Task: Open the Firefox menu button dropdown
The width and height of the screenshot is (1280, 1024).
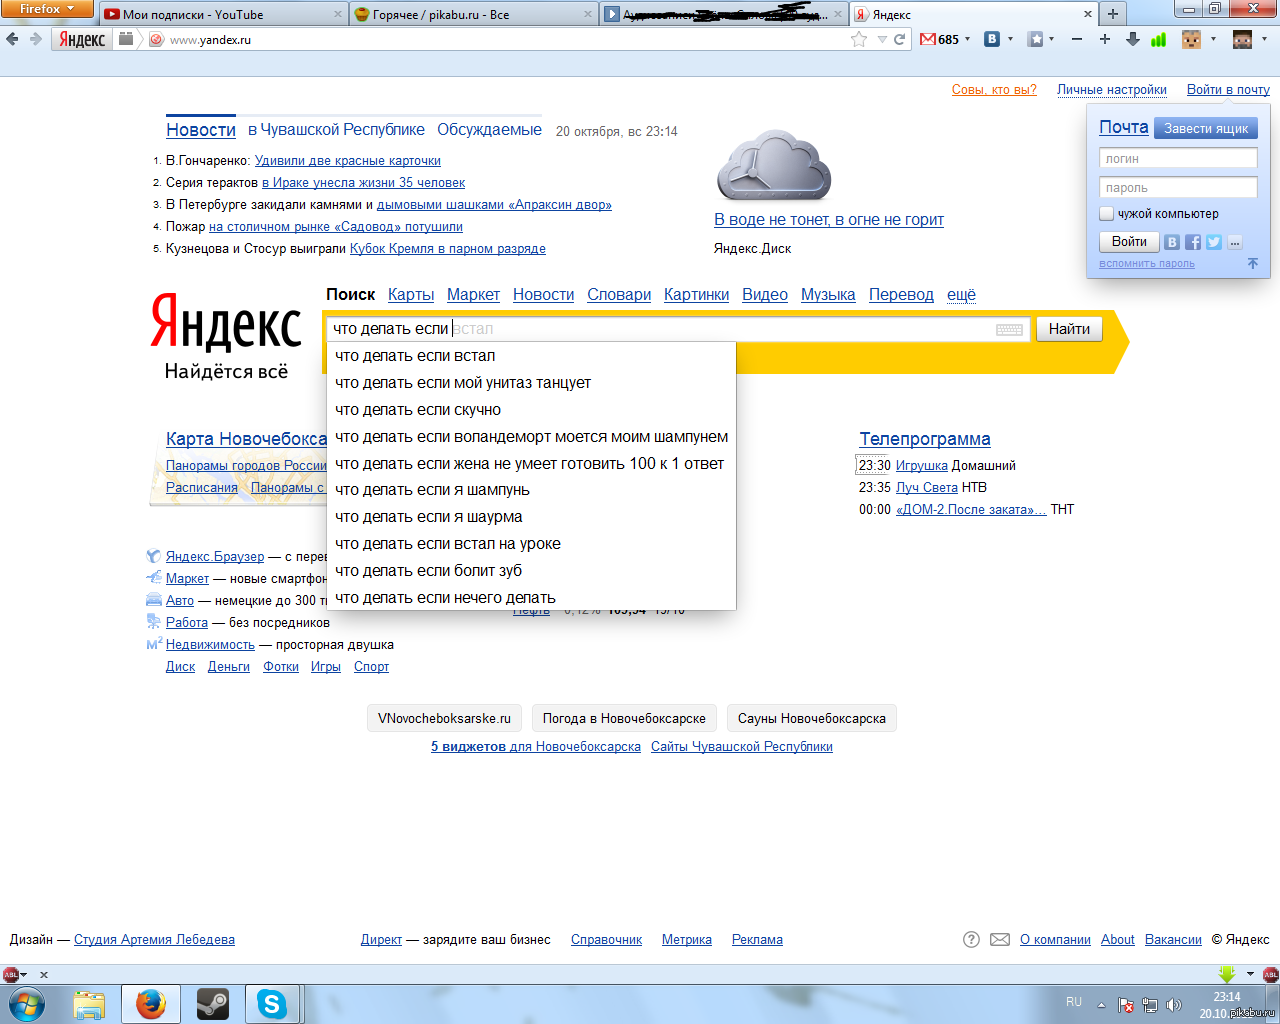Action: coord(47,9)
